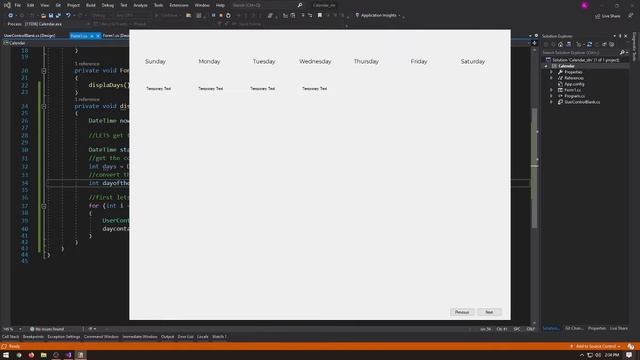This screenshot has width=640, height=360.
Task: Open the notification center icon
Action: (629, 355)
